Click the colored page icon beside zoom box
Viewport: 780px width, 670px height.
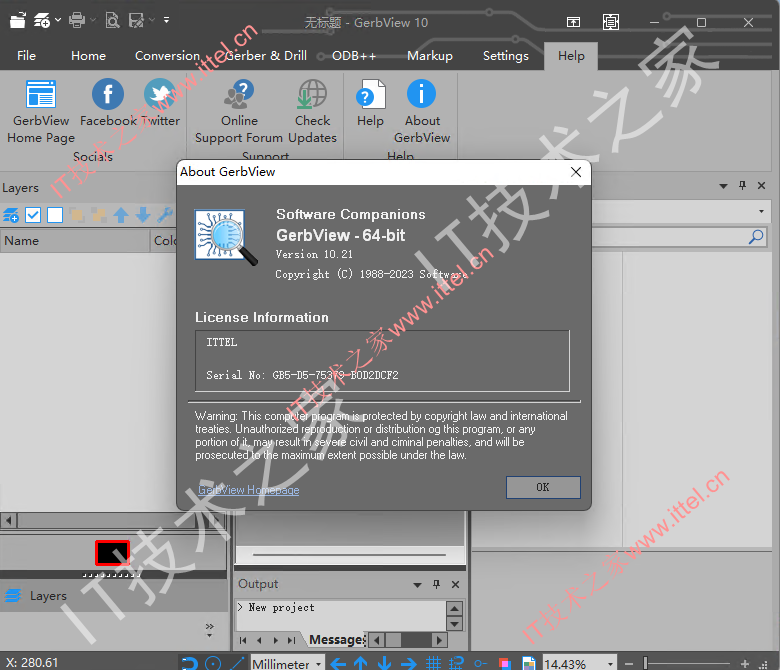point(528,664)
